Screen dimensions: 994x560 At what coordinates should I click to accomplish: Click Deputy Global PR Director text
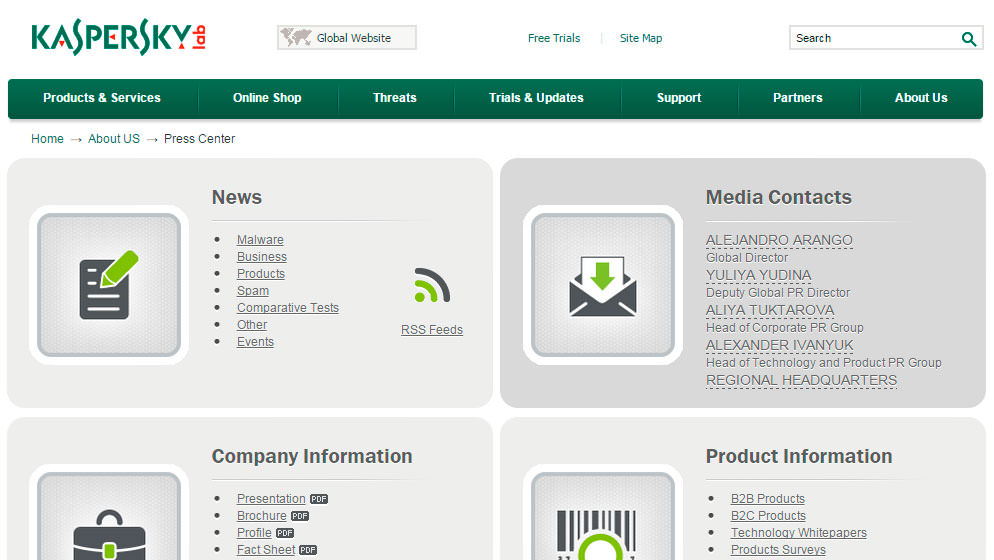(x=778, y=292)
